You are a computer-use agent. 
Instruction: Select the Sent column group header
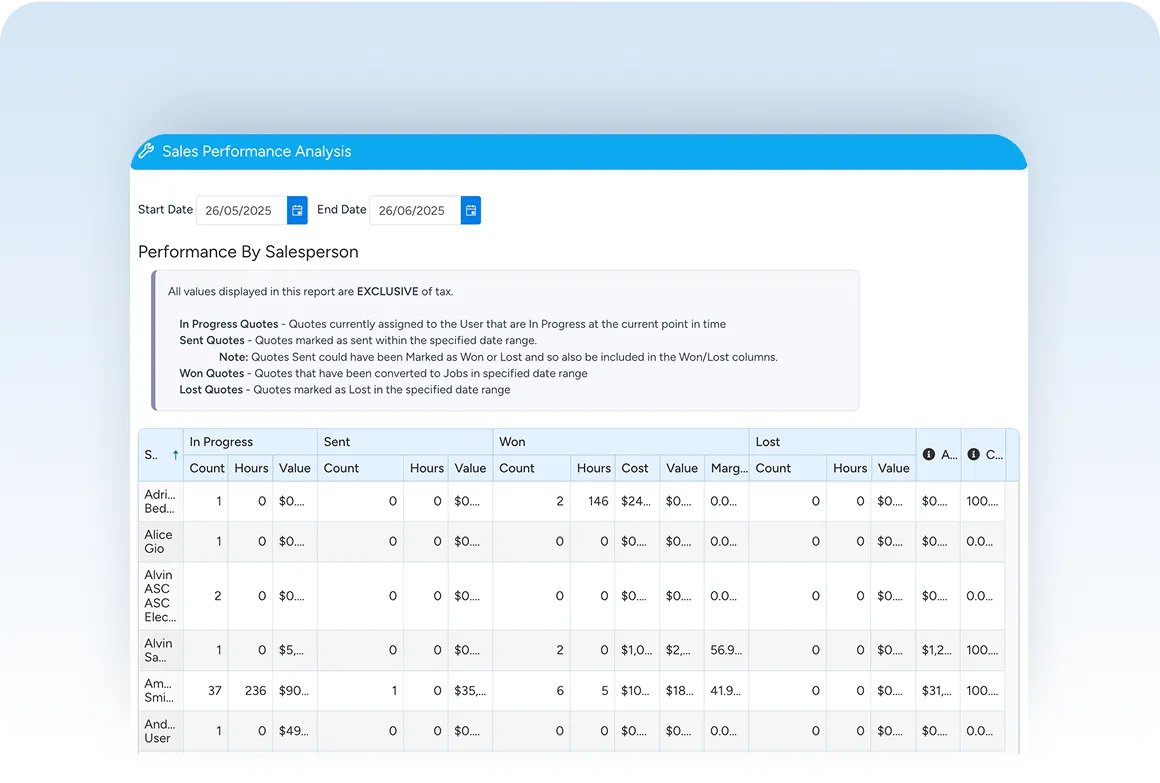pyautogui.click(x=405, y=442)
